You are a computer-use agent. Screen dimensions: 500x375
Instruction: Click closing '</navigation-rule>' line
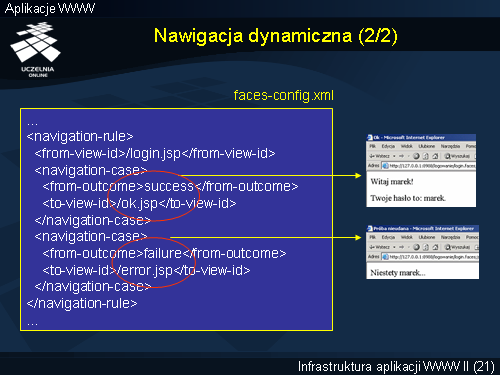pos(82,303)
